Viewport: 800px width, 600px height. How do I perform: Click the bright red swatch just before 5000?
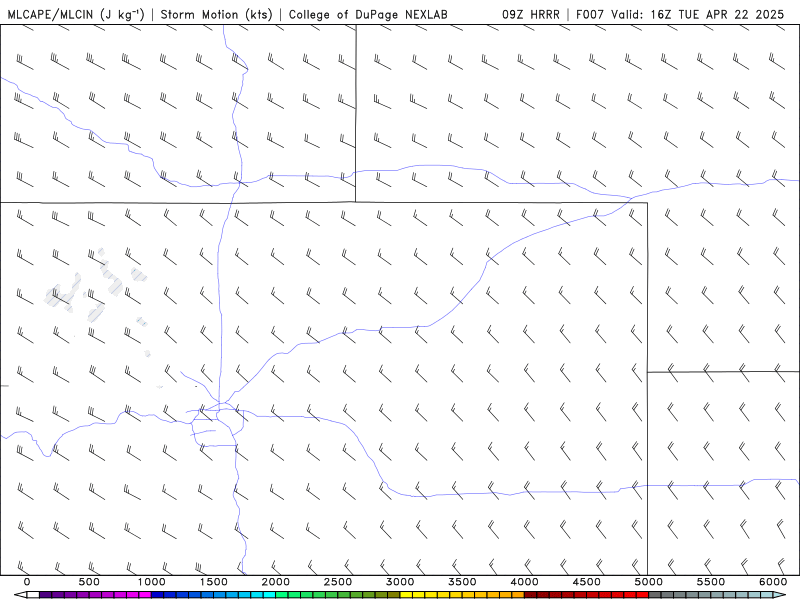642,595
